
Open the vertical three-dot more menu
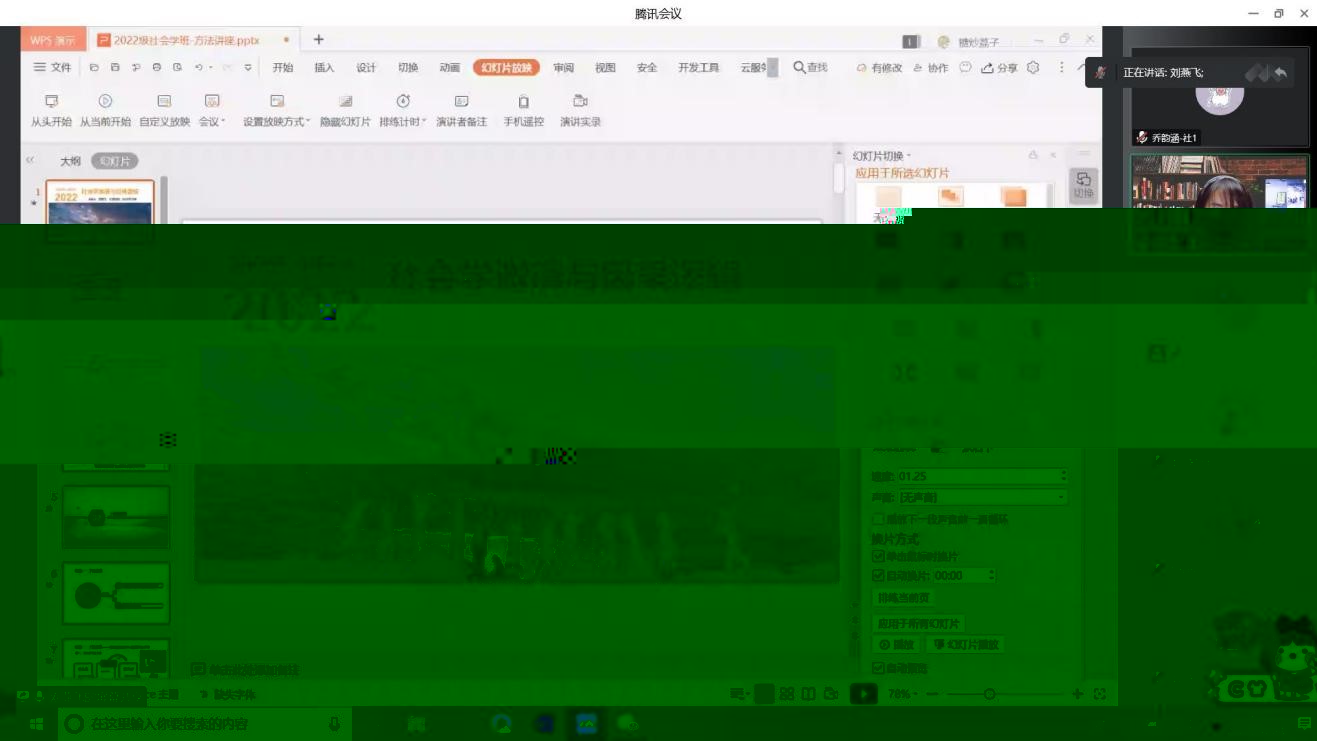[x=1061, y=67]
